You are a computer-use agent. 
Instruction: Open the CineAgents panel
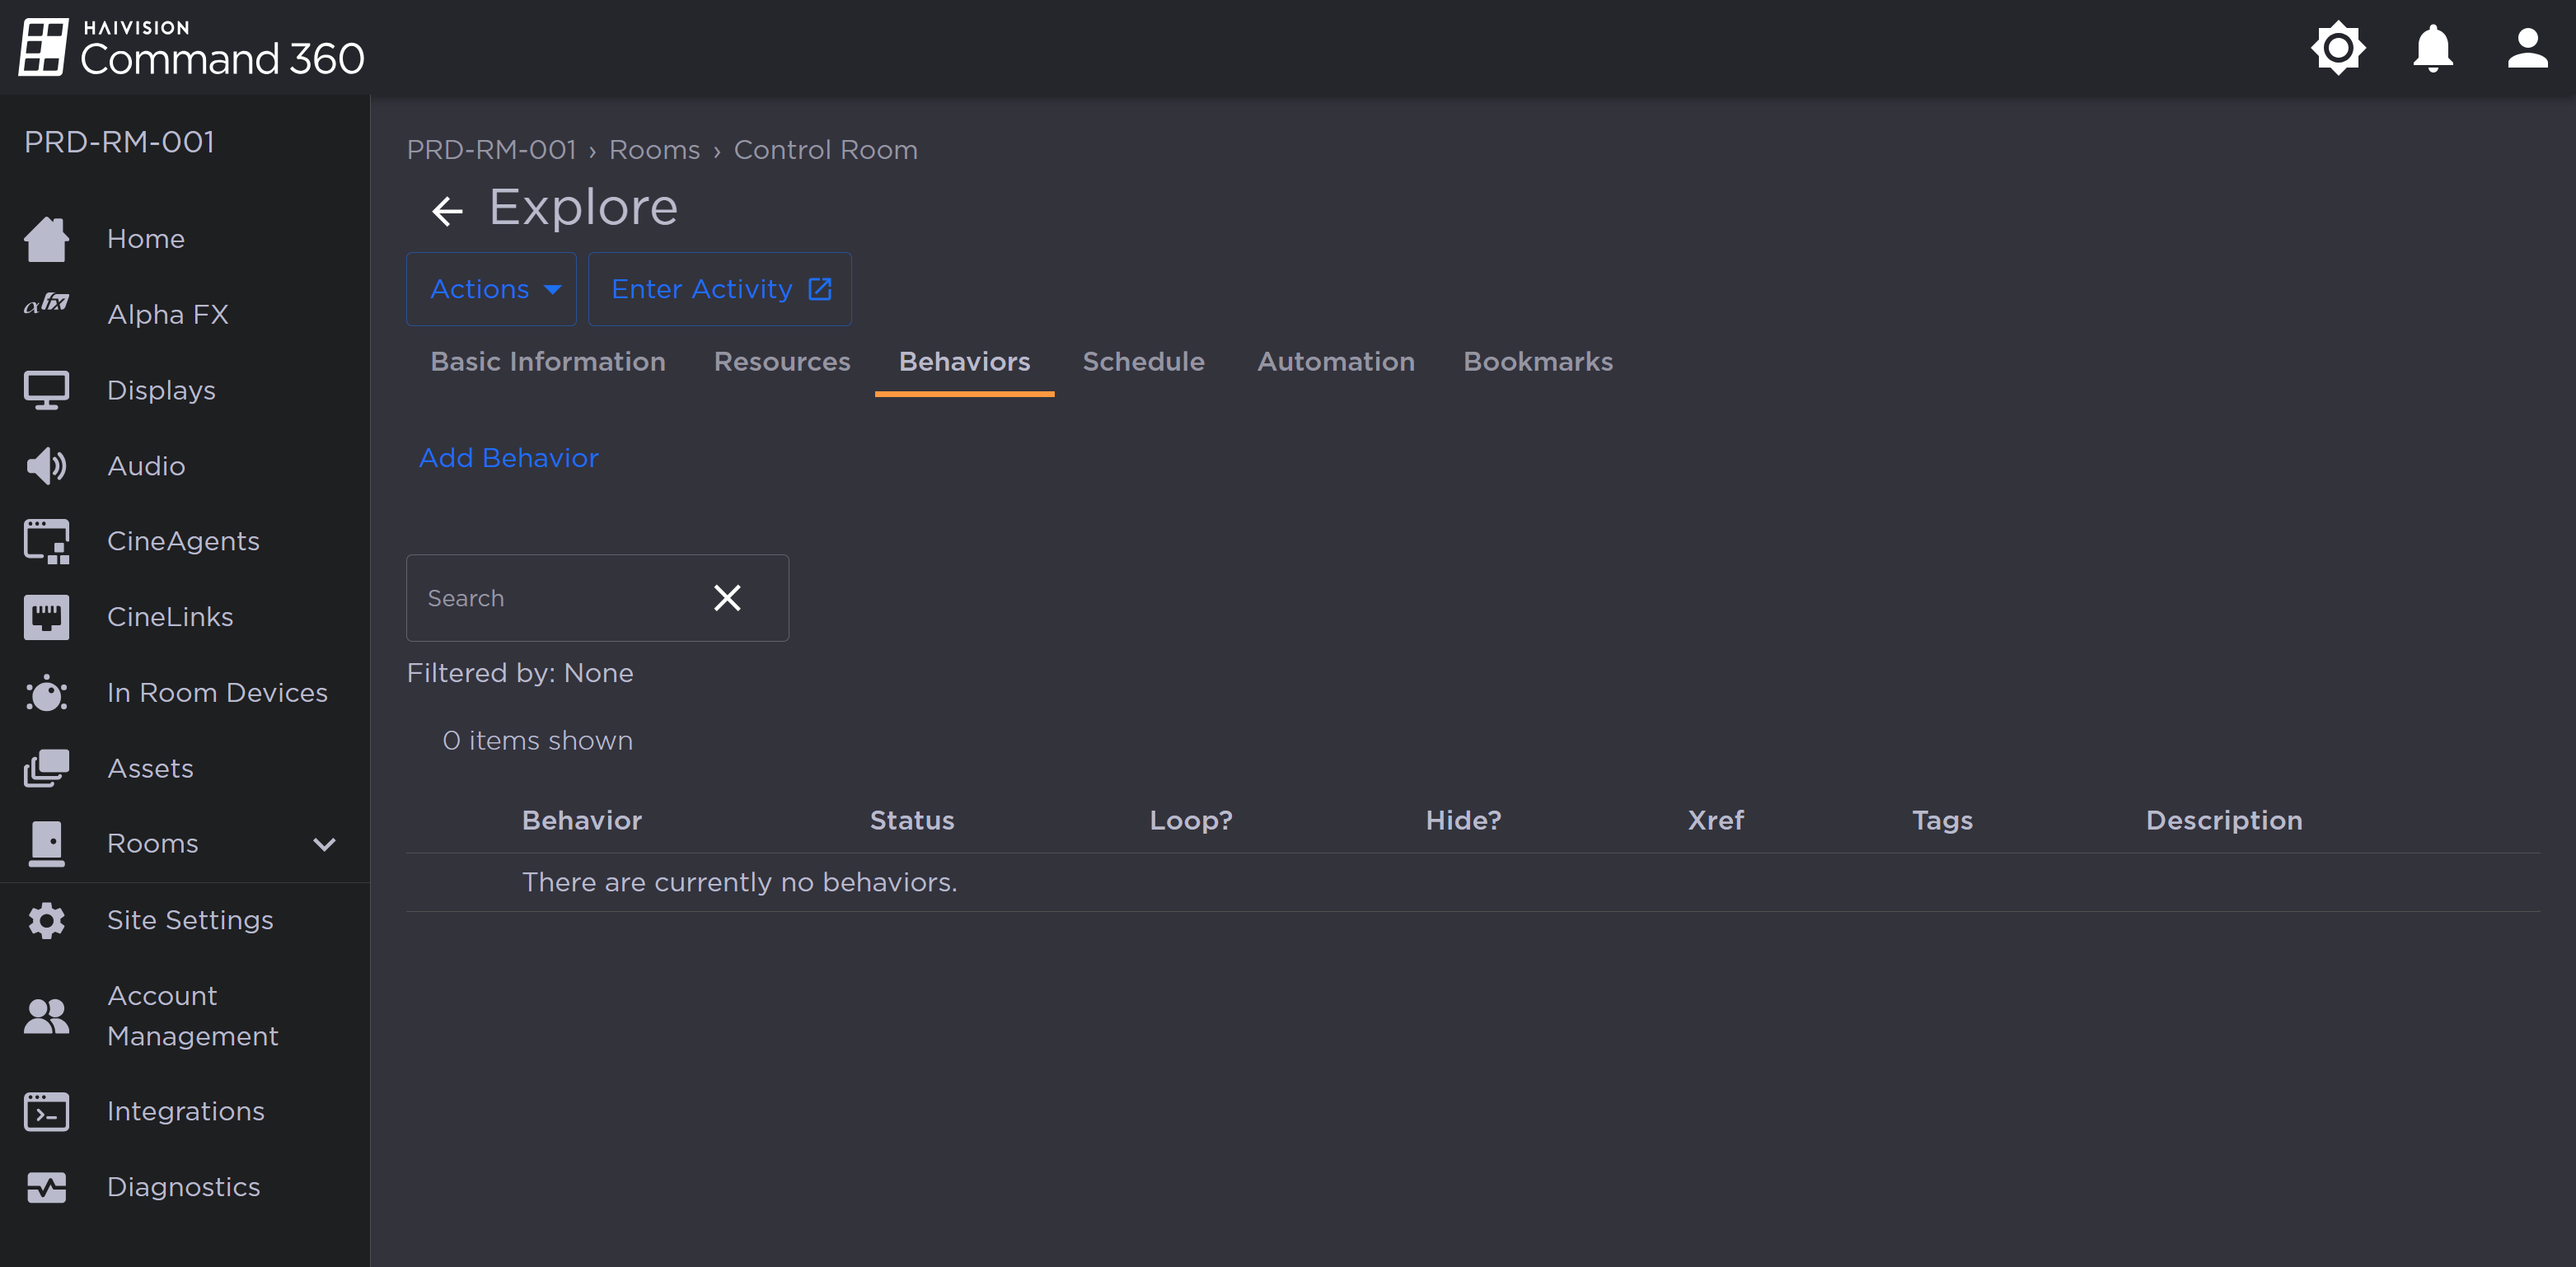click(46, 541)
